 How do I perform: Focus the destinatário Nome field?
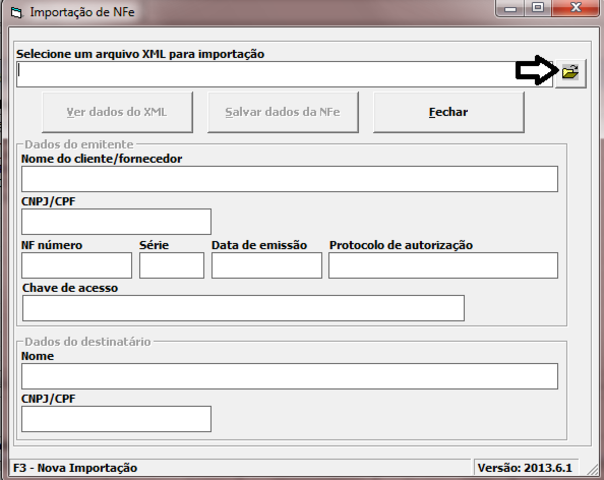(289, 376)
